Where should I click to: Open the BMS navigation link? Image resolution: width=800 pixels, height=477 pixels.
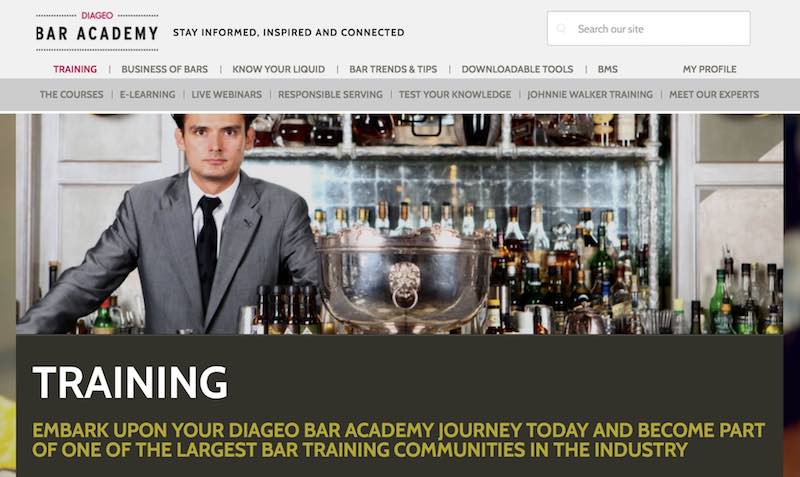pos(608,69)
